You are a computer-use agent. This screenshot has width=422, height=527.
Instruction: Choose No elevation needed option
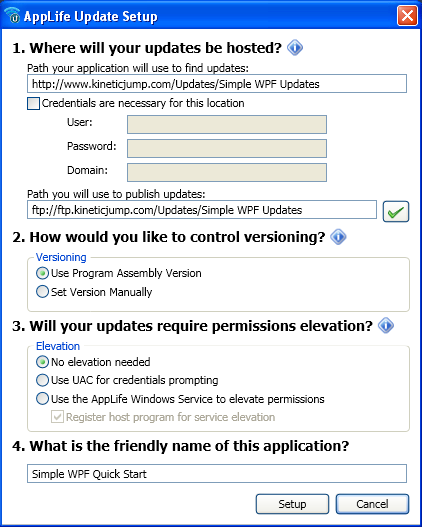(42, 362)
